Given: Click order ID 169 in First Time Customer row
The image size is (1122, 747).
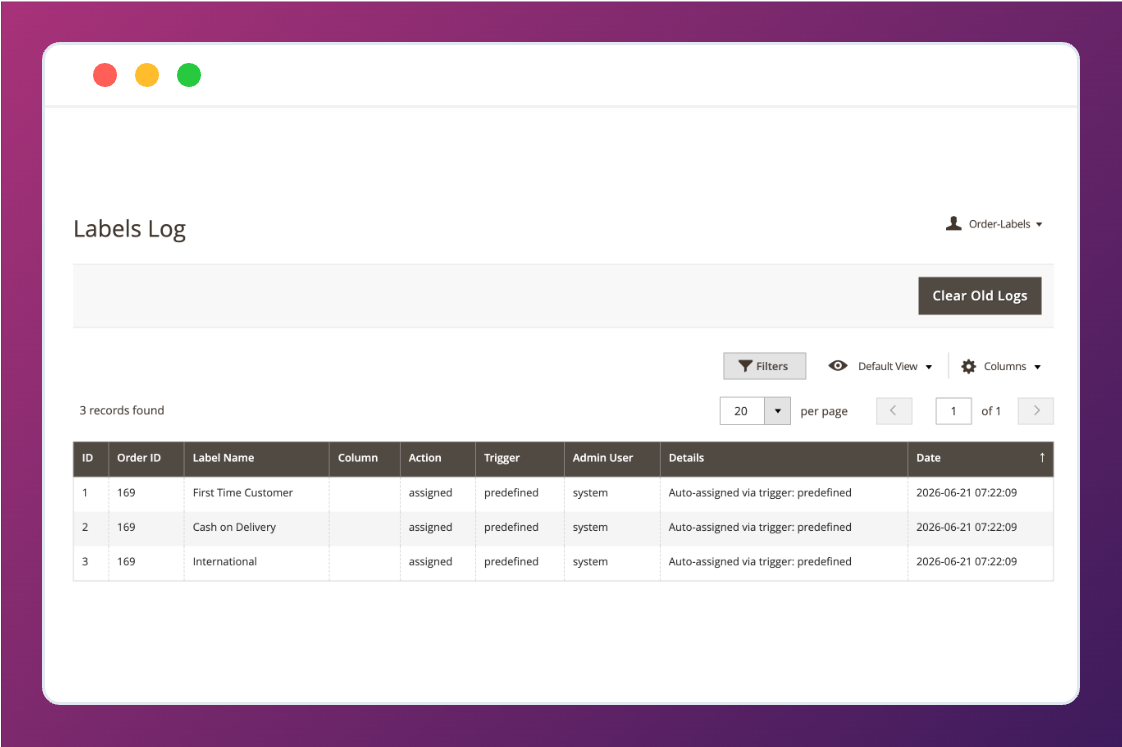Looking at the screenshot, I should [126, 492].
